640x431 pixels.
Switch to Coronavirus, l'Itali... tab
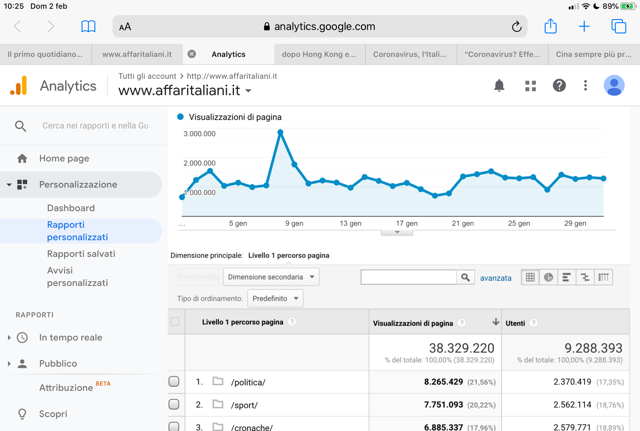coord(410,54)
